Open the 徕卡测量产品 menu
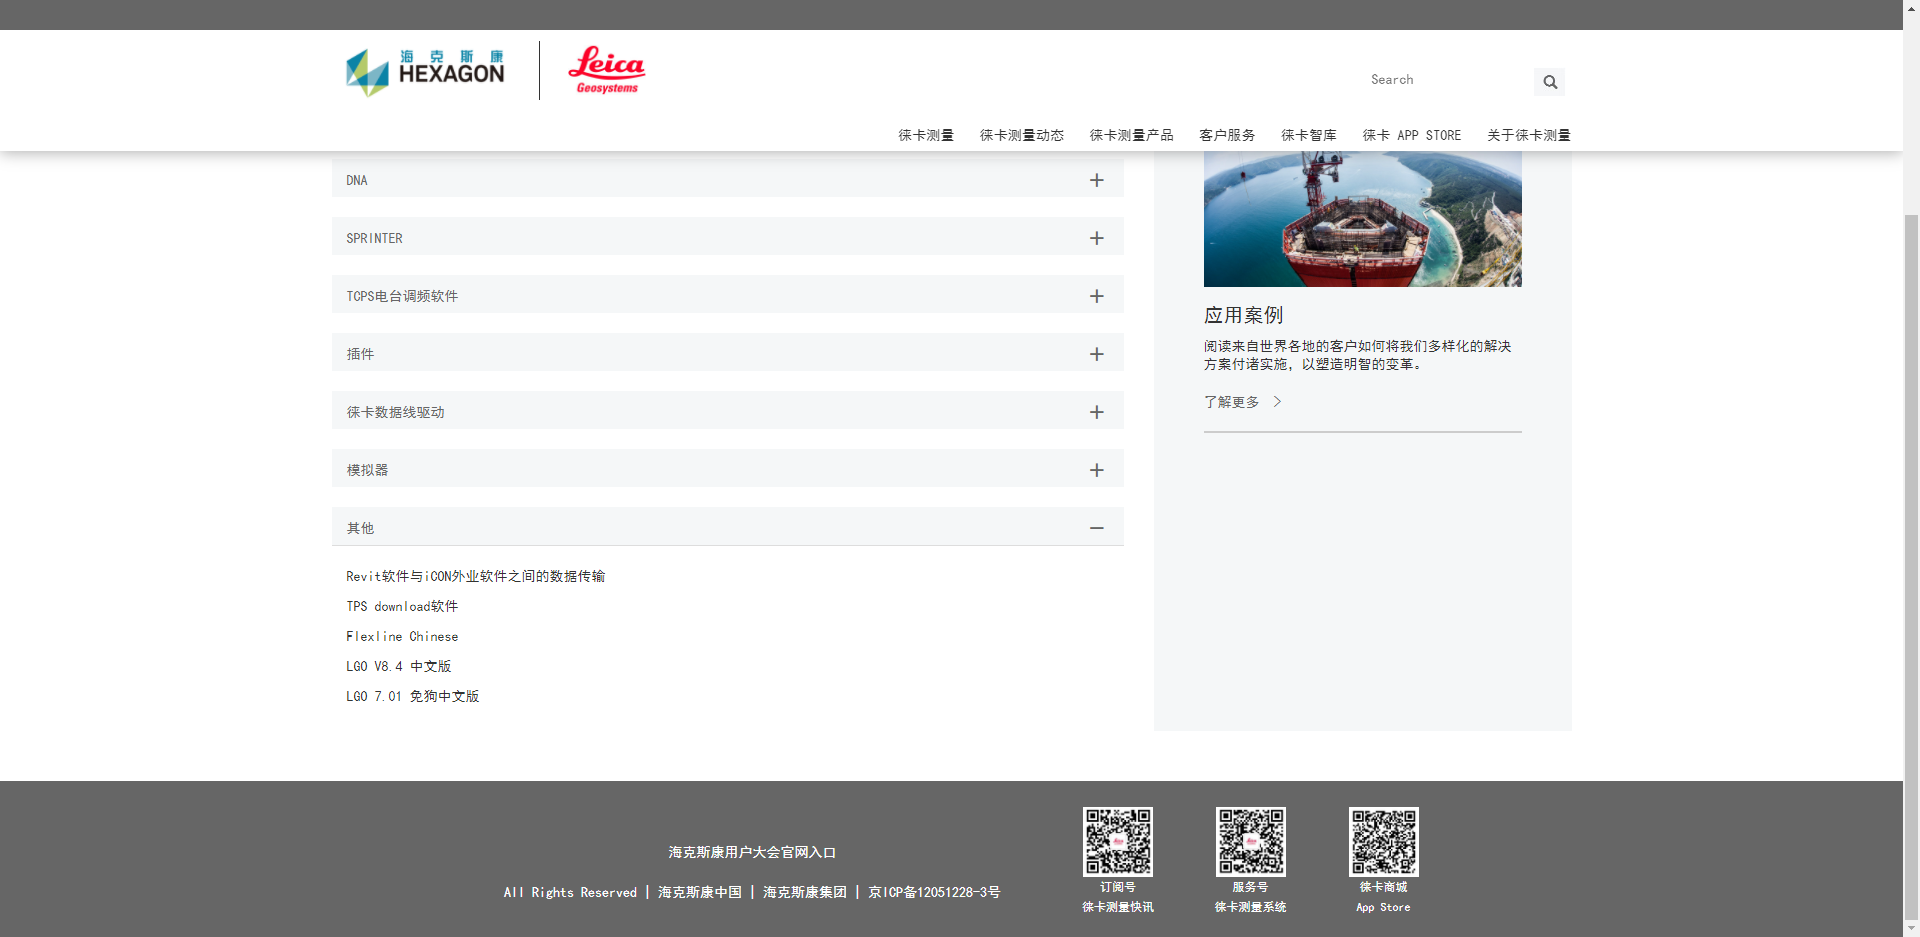Image resolution: width=1920 pixels, height=937 pixels. [x=1131, y=135]
